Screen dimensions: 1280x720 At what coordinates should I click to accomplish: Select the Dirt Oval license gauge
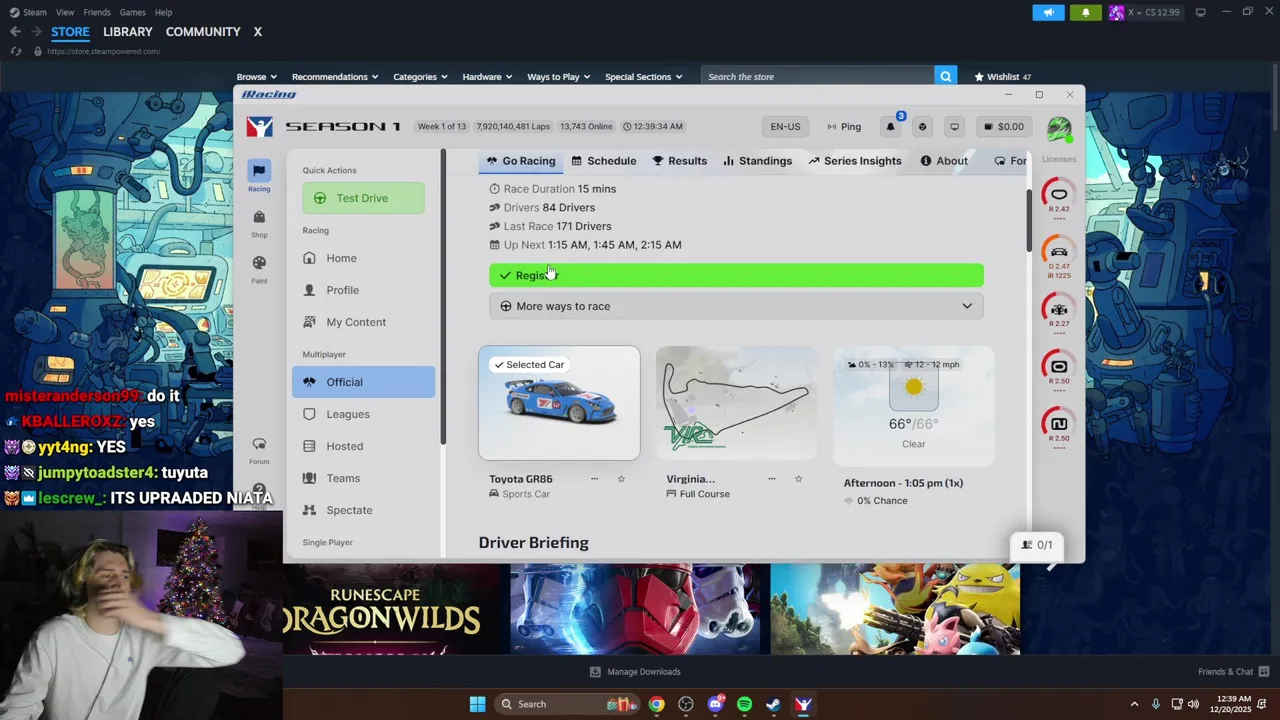1059,369
